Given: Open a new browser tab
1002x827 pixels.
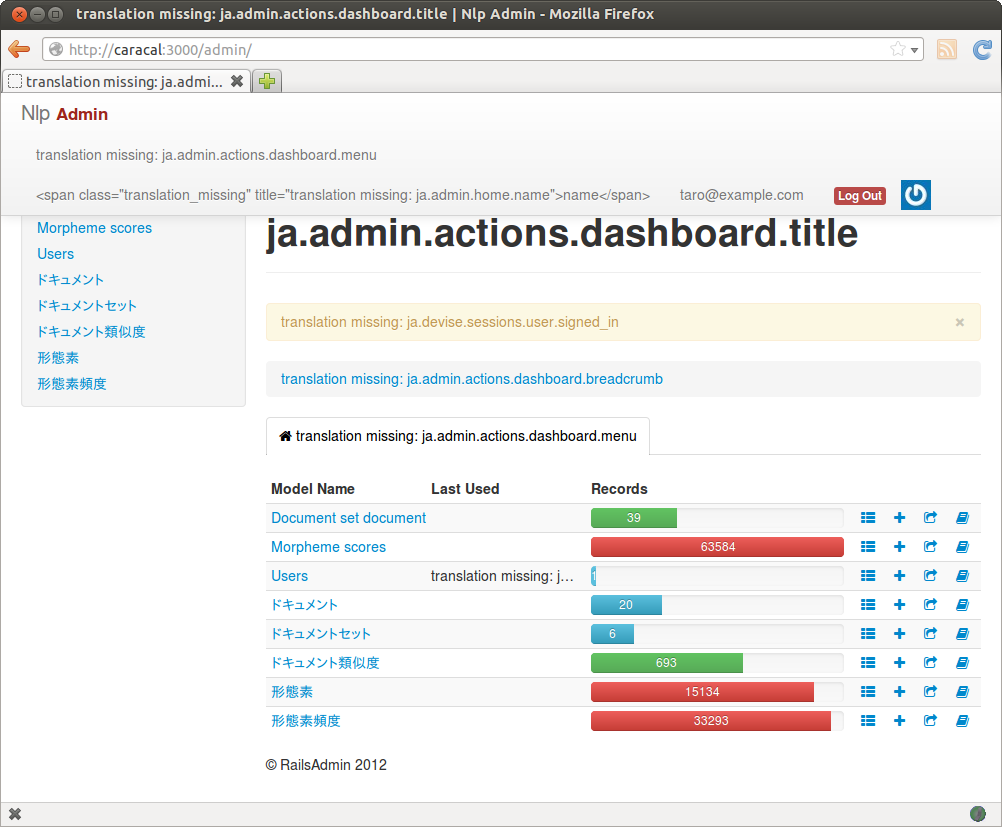Looking at the screenshot, I should click(x=267, y=82).
